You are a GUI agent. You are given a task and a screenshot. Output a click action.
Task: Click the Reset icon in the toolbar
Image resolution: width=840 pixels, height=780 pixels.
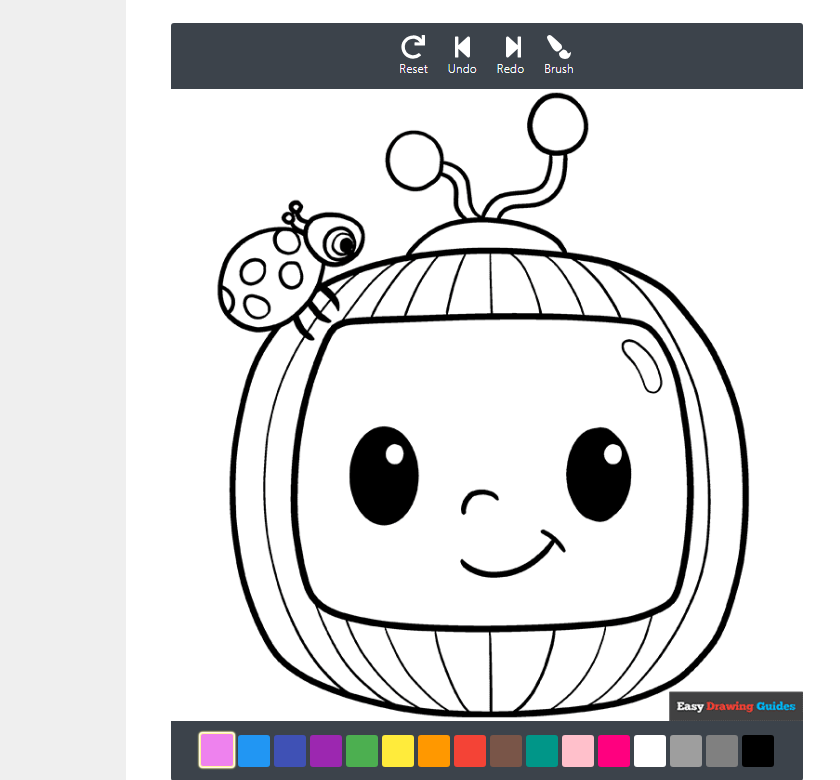pyautogui.click(x=413, y=54)
